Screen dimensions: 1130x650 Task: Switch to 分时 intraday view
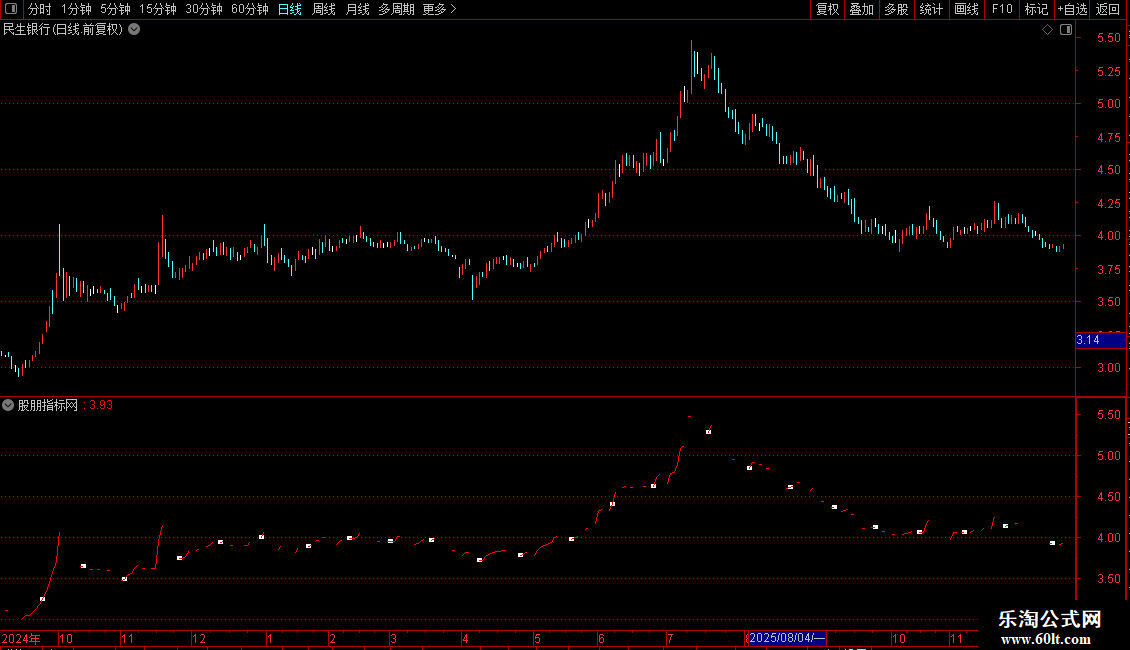[40, 9]
